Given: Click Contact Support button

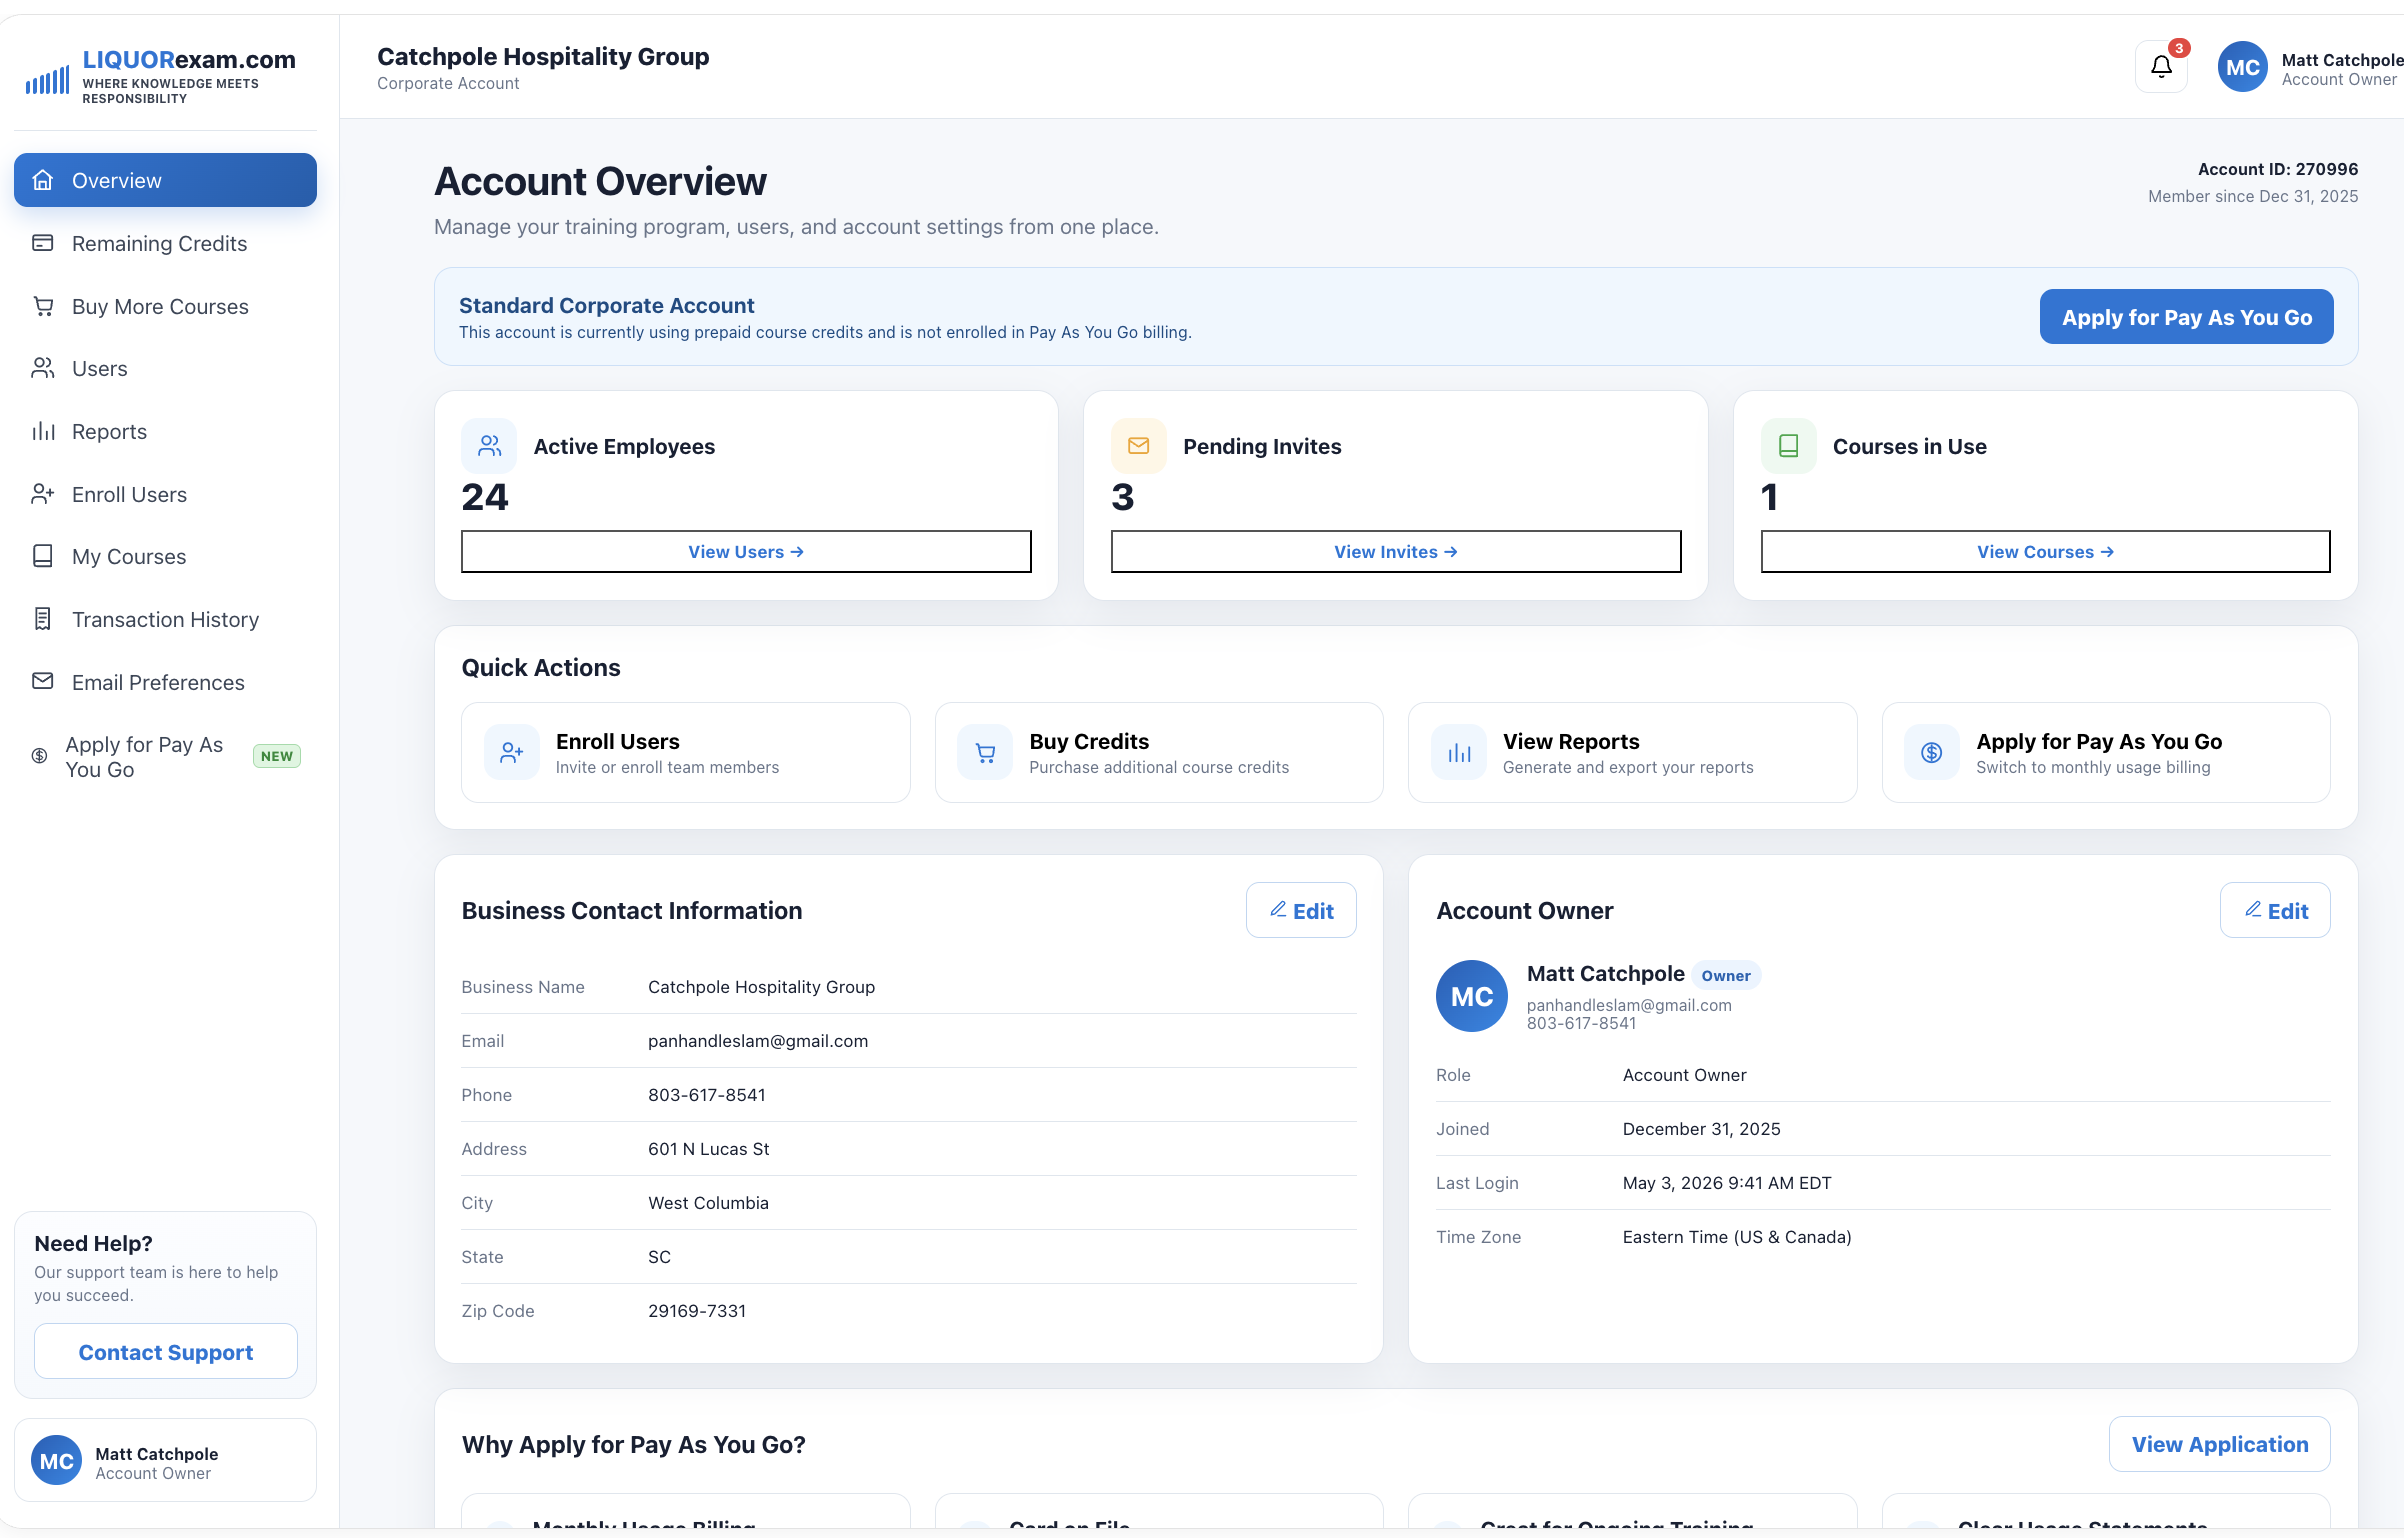Looking at the screenshot, I should [x=166, y=1352].
